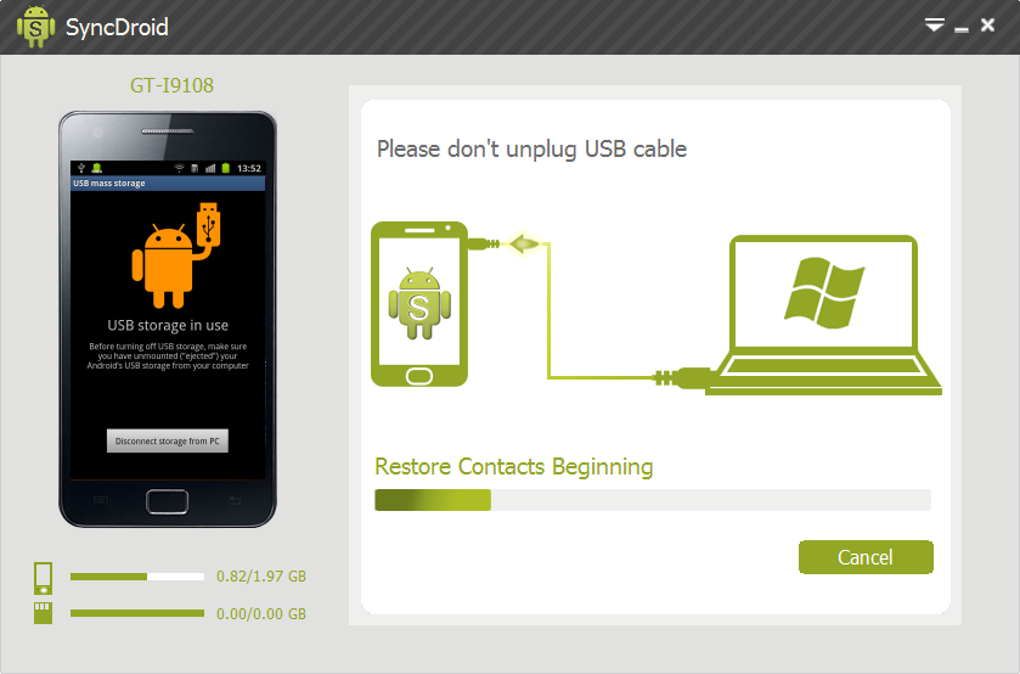This screenshot has width=1020, height=674.
Task: Click the orange Android USB mascot image
Action: [176, 256]
